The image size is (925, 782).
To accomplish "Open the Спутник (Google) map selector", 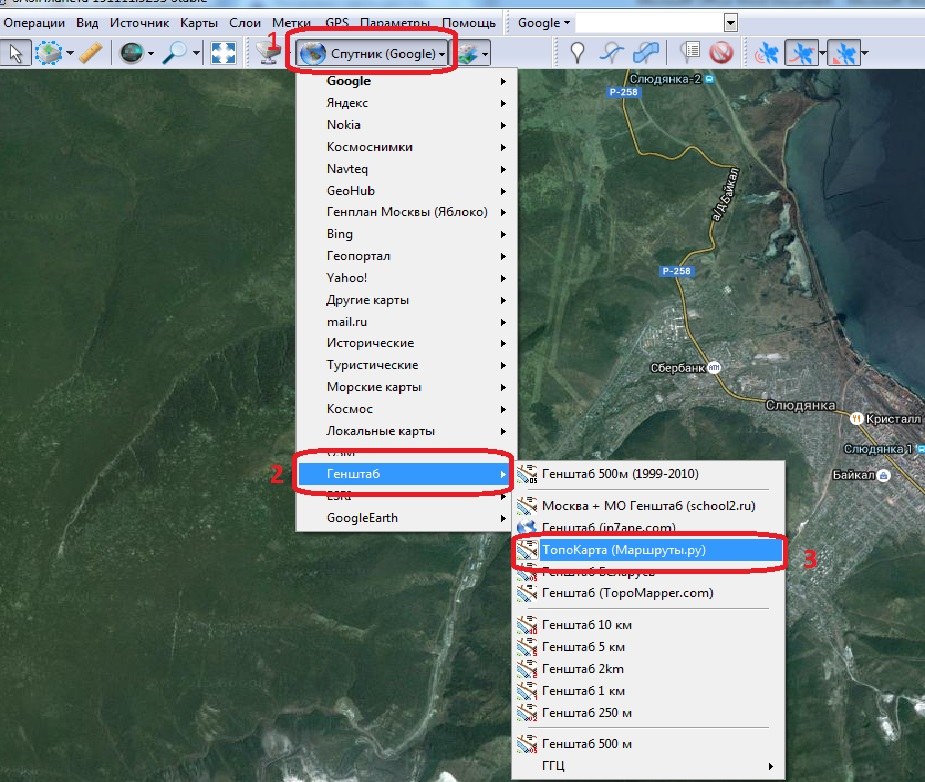I will 372,54.
